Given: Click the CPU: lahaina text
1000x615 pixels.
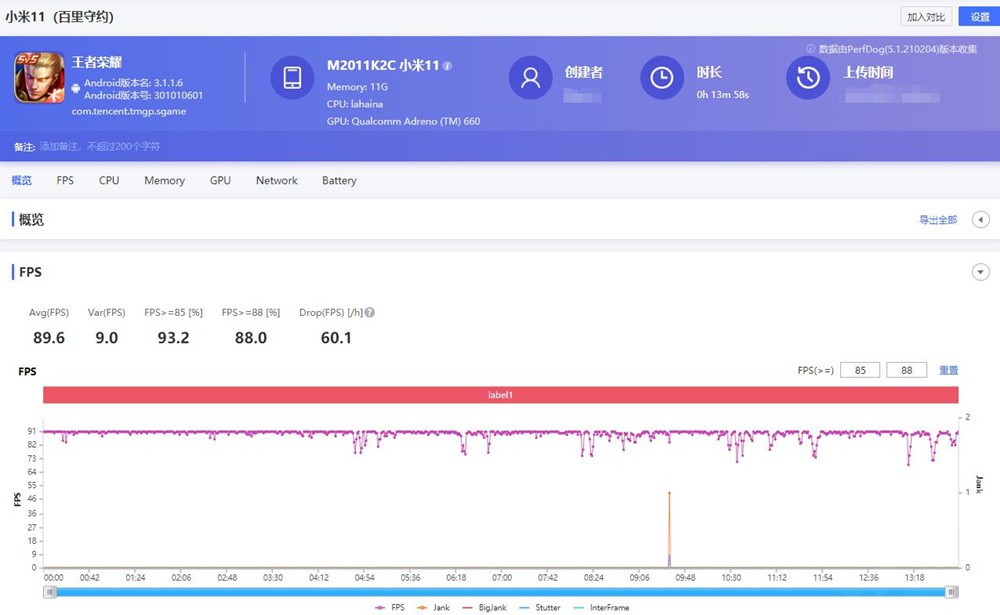Looking at the screenshot, I should click(x=355, y=104).
